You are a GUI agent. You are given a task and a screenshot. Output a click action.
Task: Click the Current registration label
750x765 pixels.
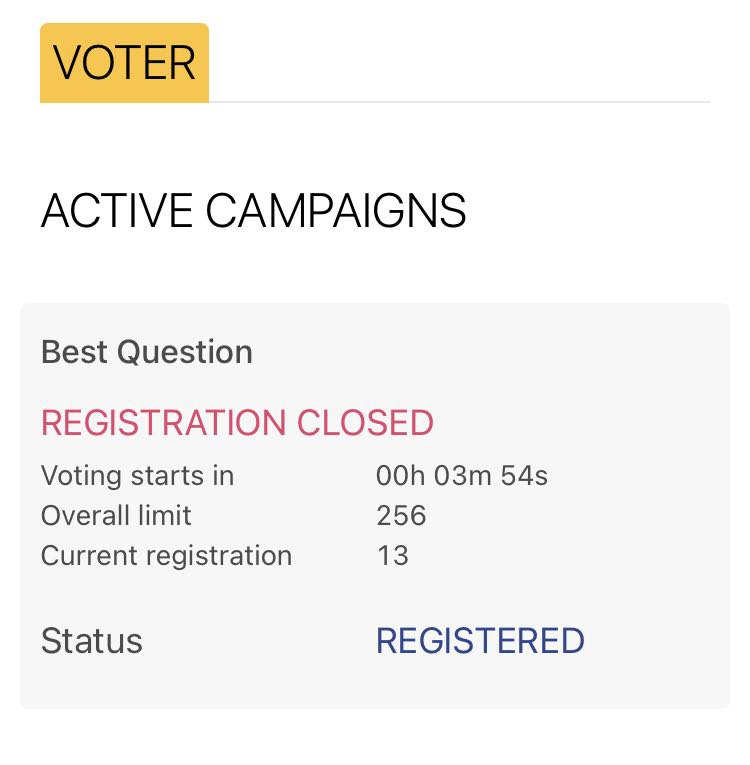pyautogui.click(x=166, y=555)
